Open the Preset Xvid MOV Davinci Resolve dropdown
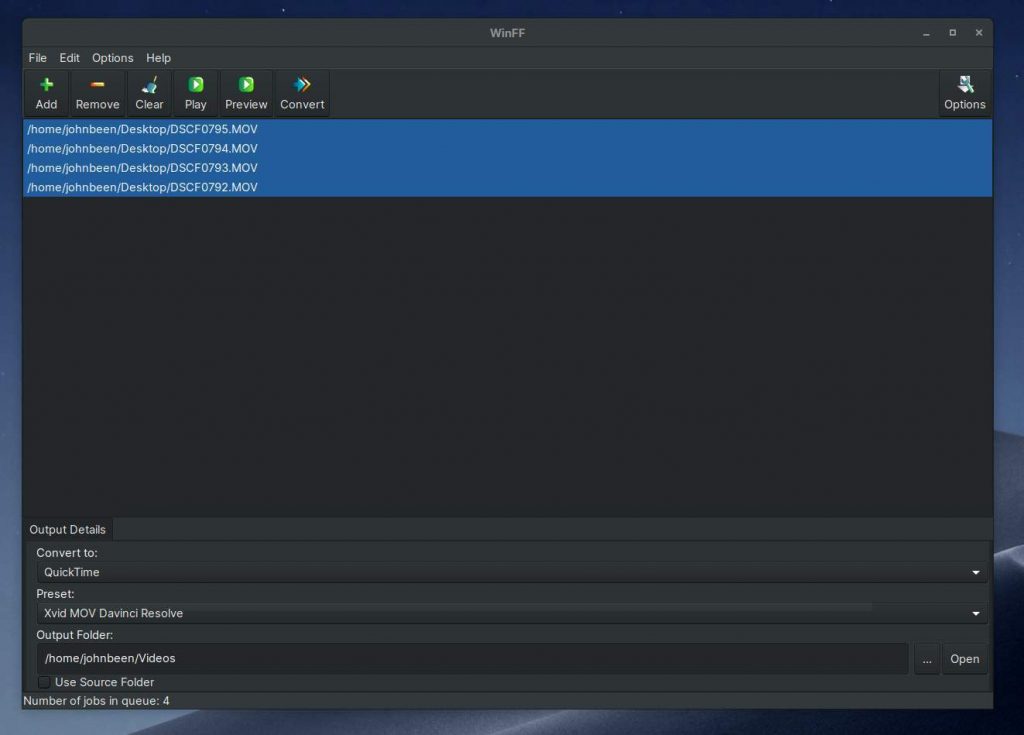Viewport: 1024px width, 735px height. (511, 613)
